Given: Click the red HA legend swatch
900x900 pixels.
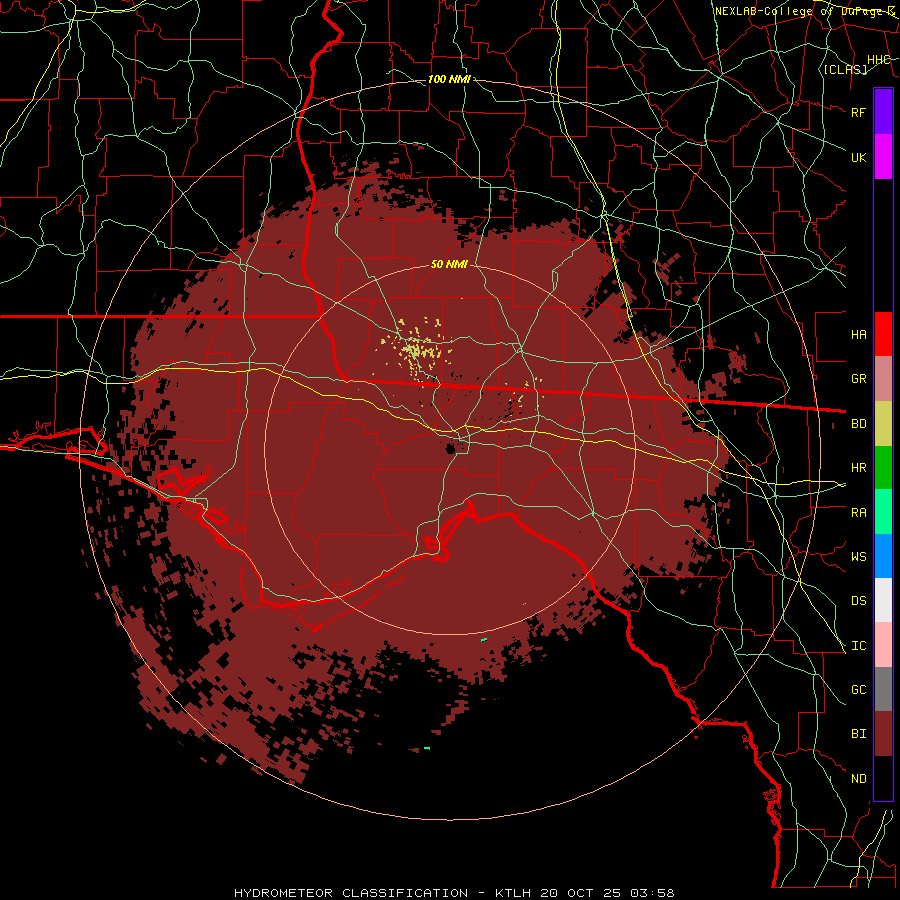Looking at the screenshot, I should (x=883, y=334).
